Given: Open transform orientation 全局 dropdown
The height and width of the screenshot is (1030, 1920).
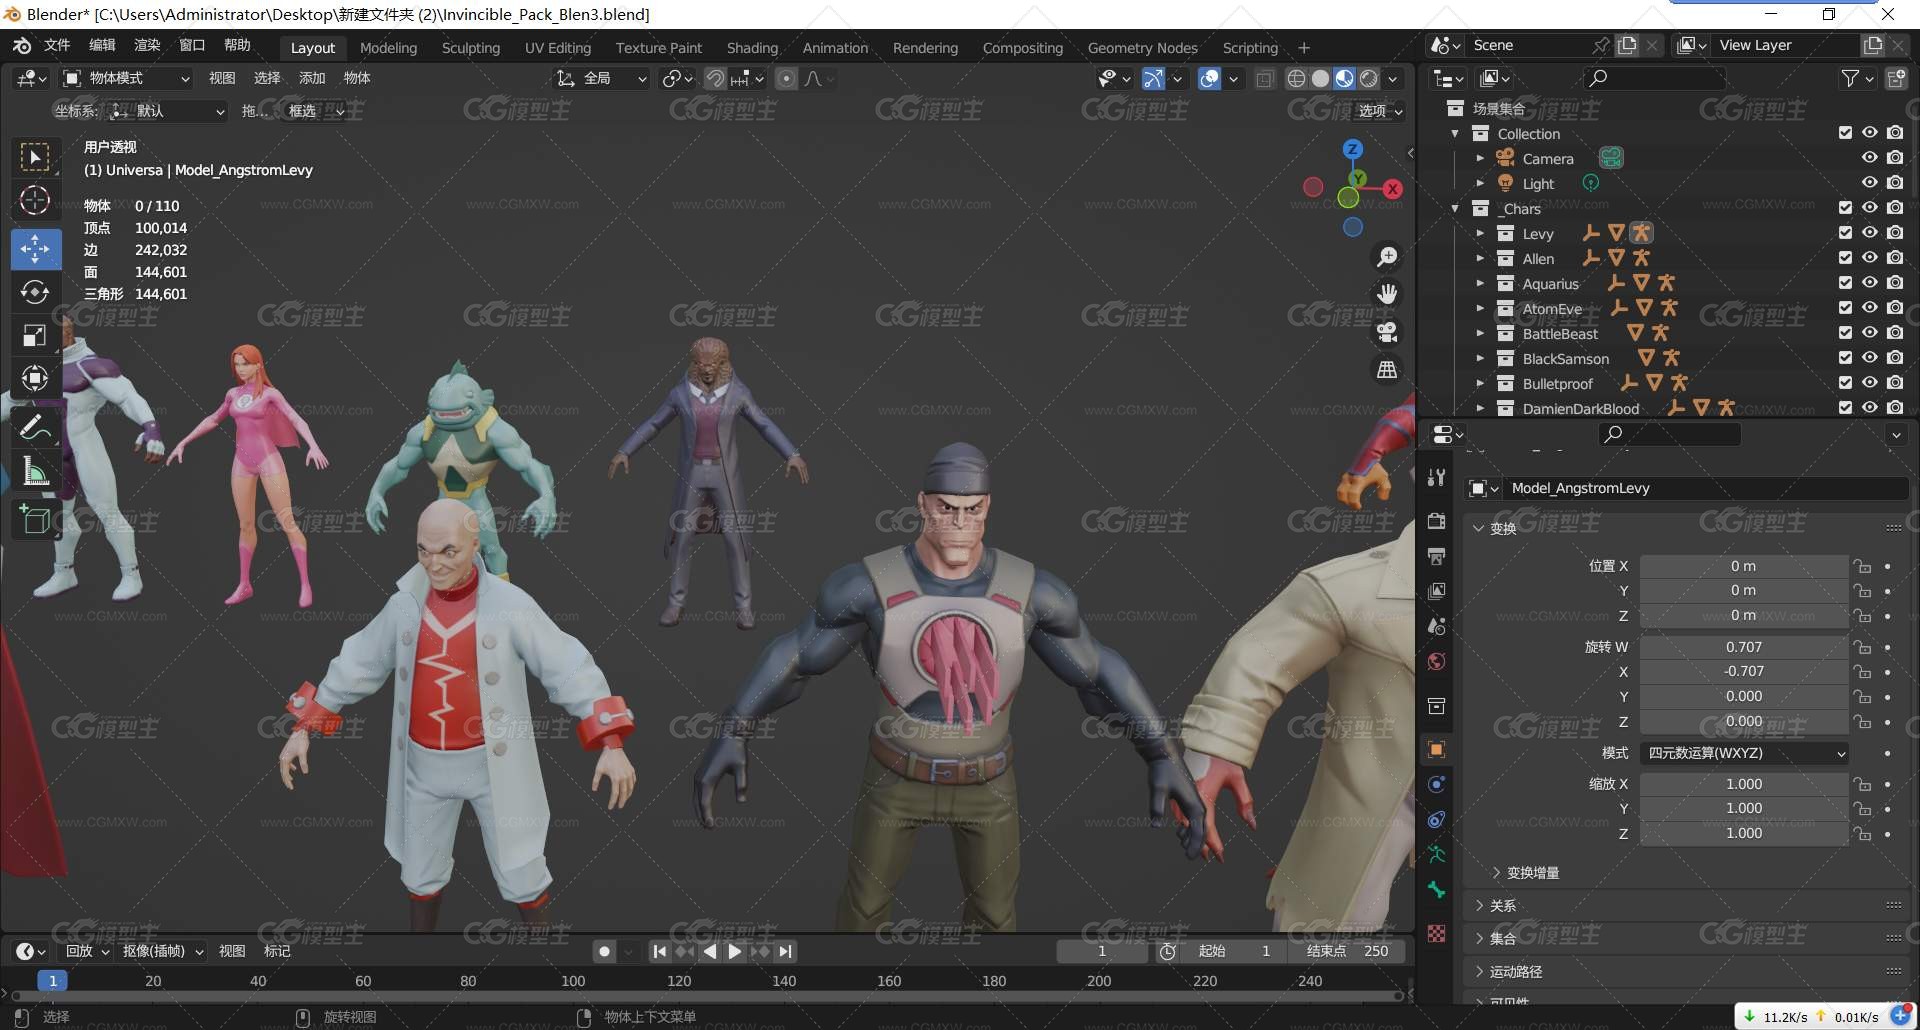Looking at the screenshot, I should click(602, 78).
